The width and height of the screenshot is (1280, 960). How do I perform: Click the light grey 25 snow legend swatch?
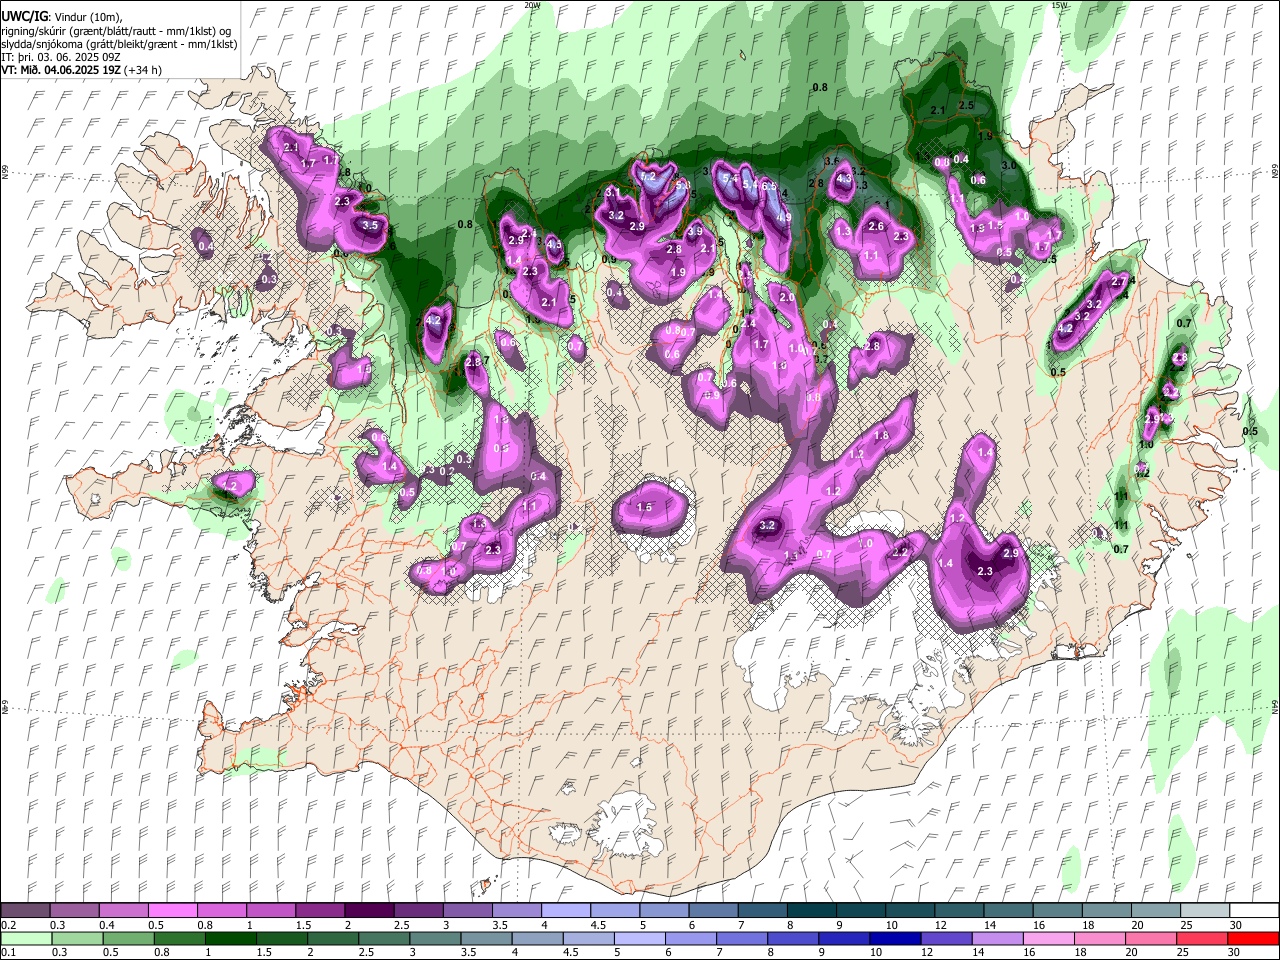point(1205,911)
